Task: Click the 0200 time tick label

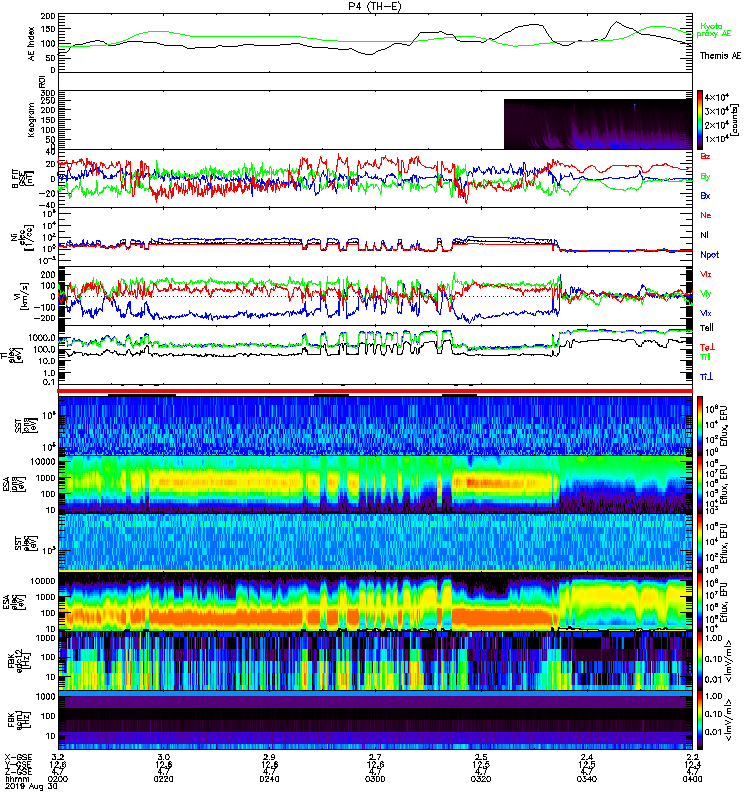Action: [x=58, y=779]
